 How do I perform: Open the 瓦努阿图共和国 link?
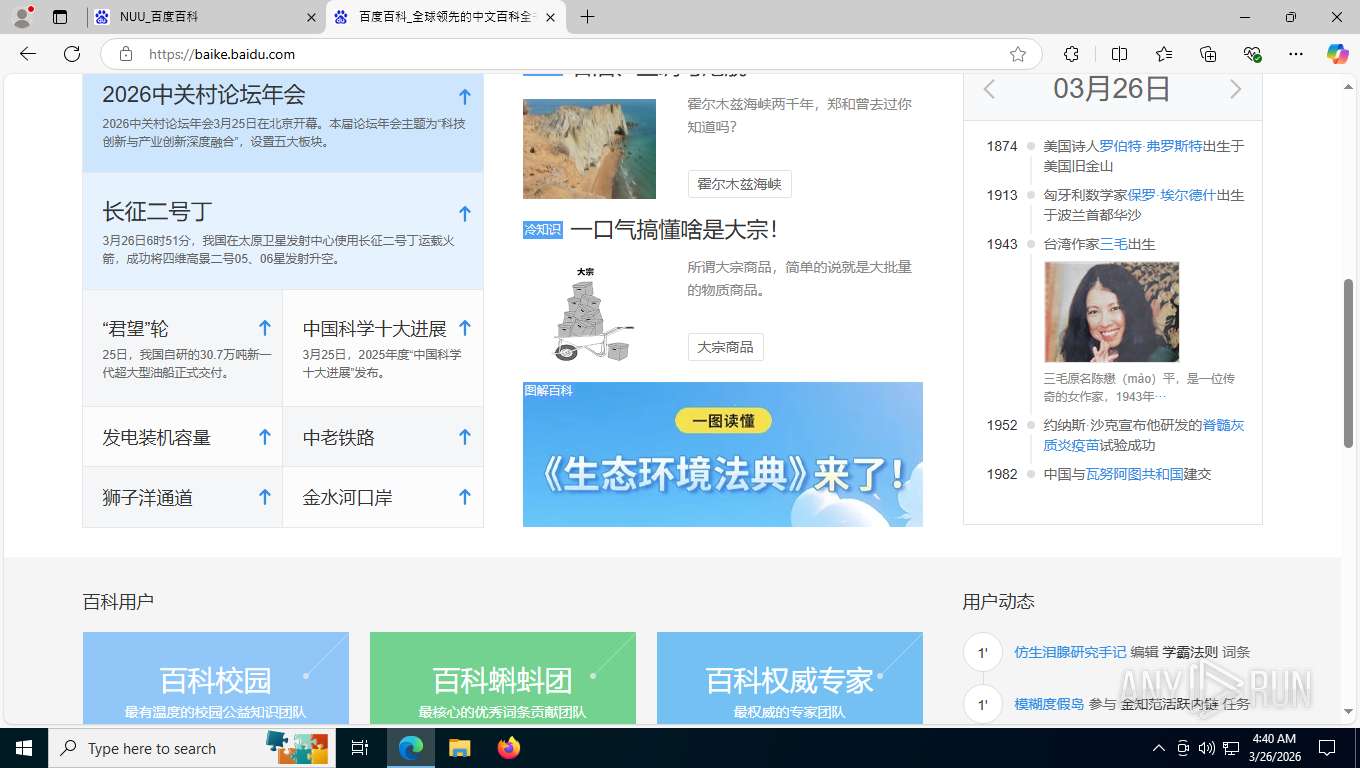[1134, 474]
